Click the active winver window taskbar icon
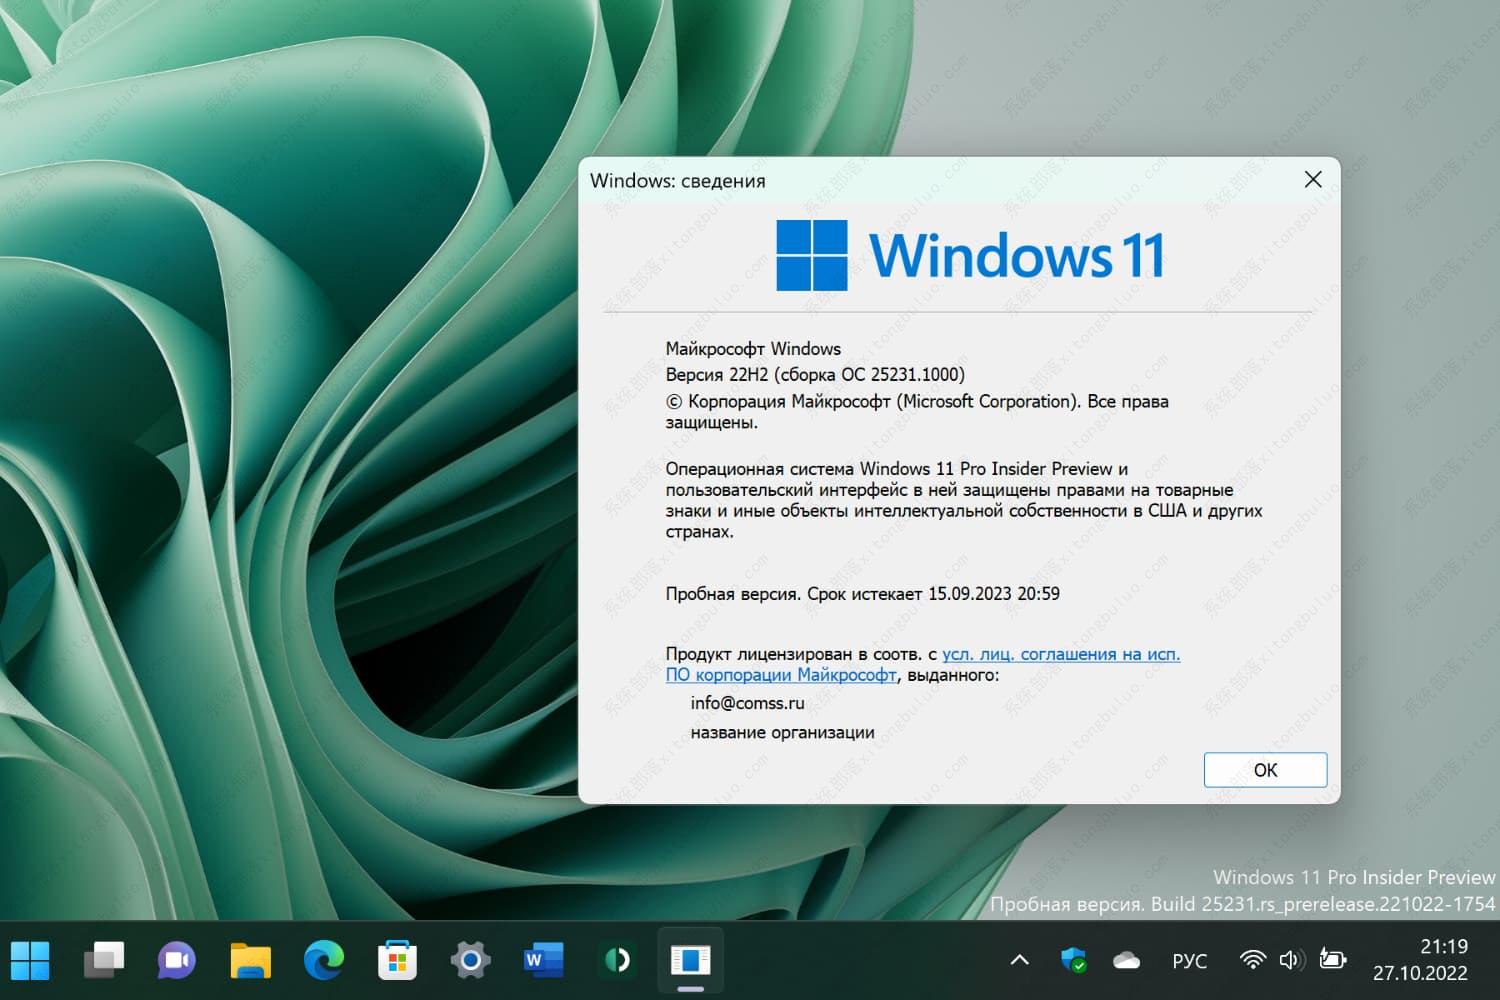Screen dimensions: 1500x1000 coord(689,959)
